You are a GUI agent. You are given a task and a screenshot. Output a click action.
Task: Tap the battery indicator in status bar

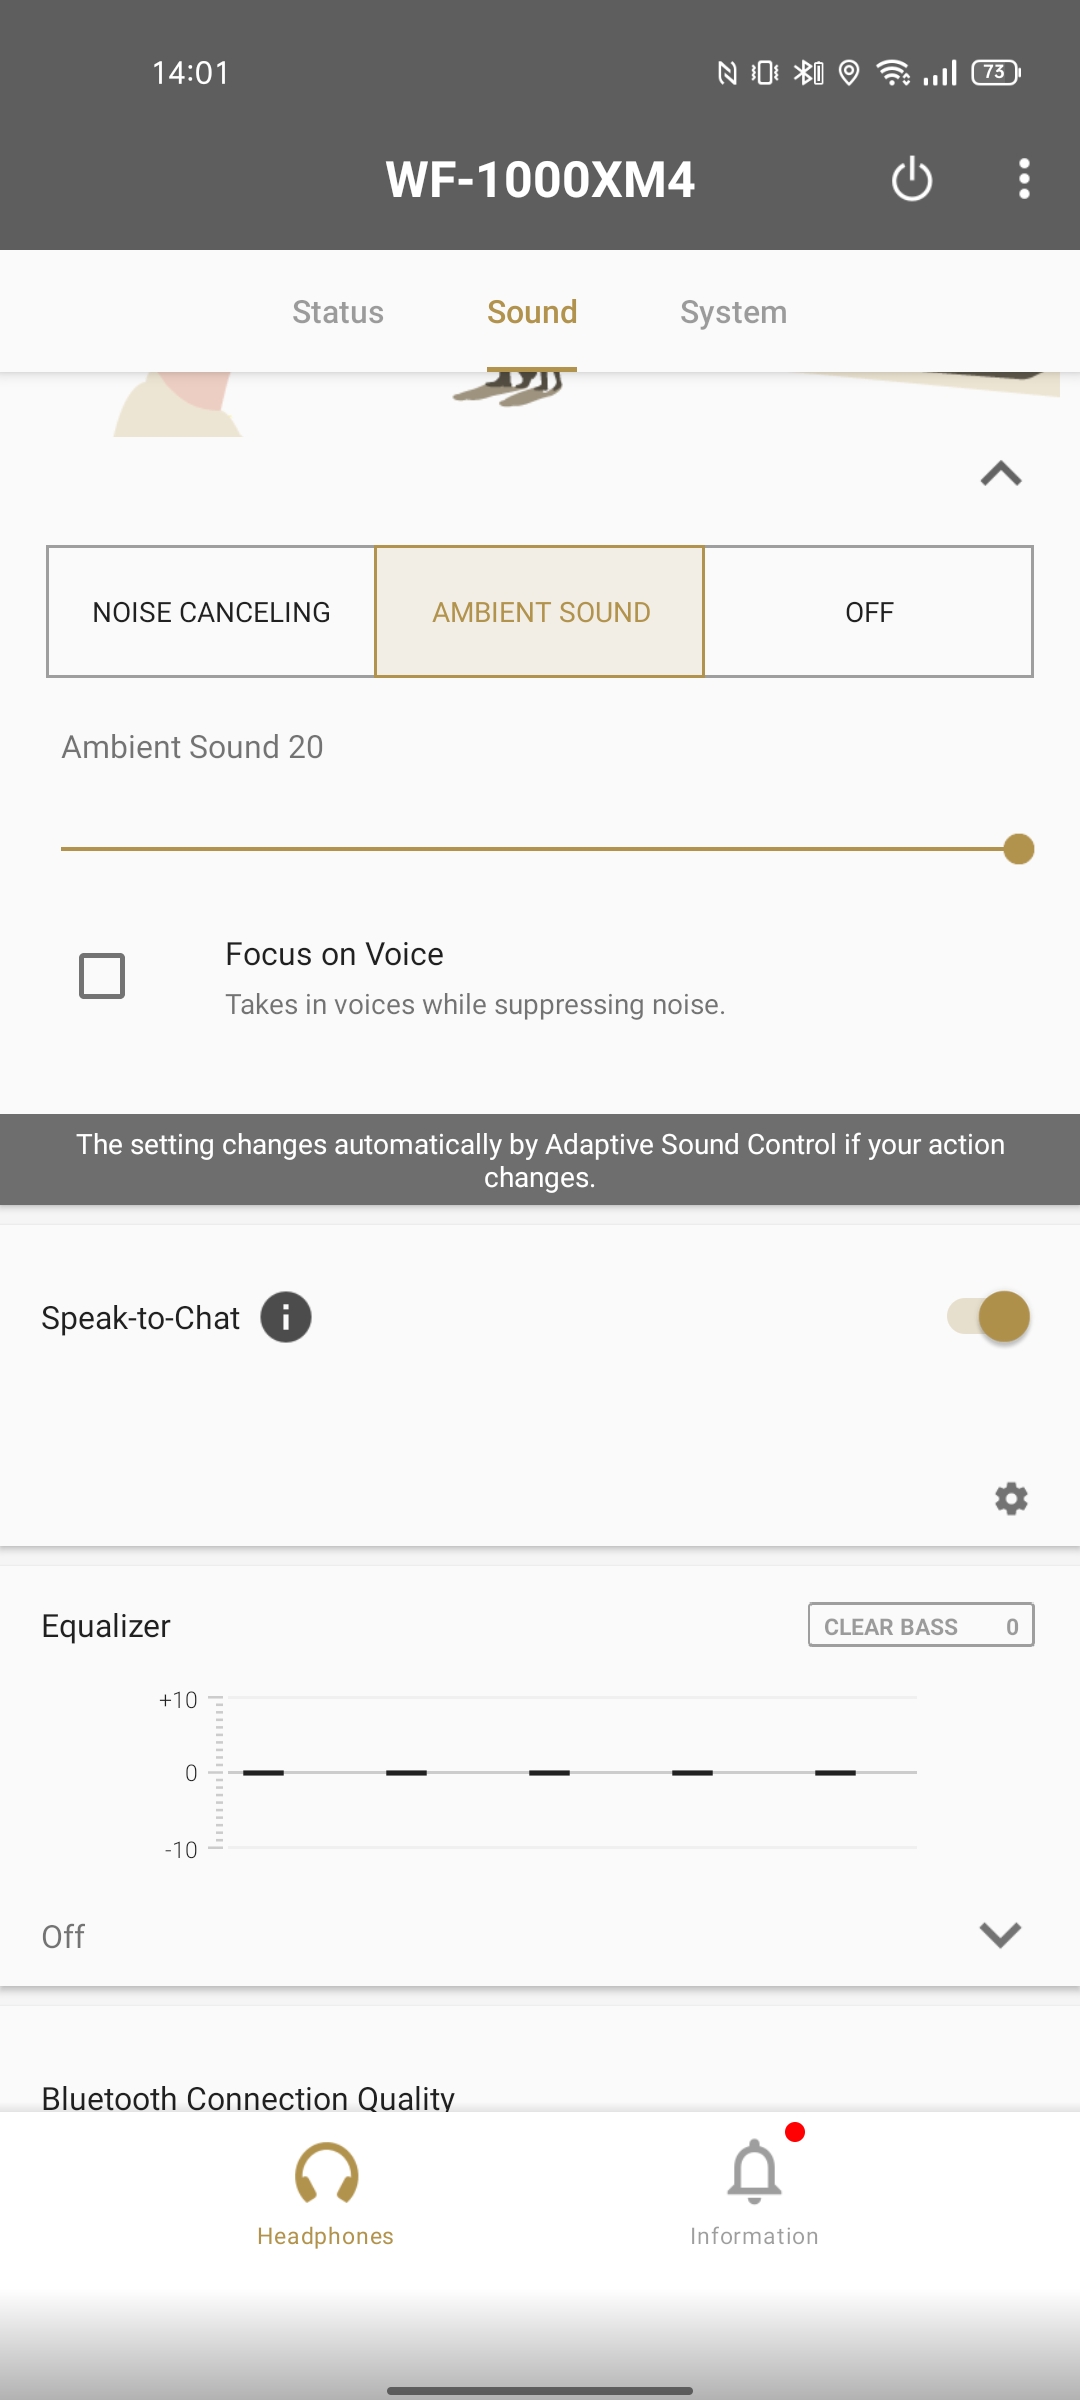click(996, 72)
